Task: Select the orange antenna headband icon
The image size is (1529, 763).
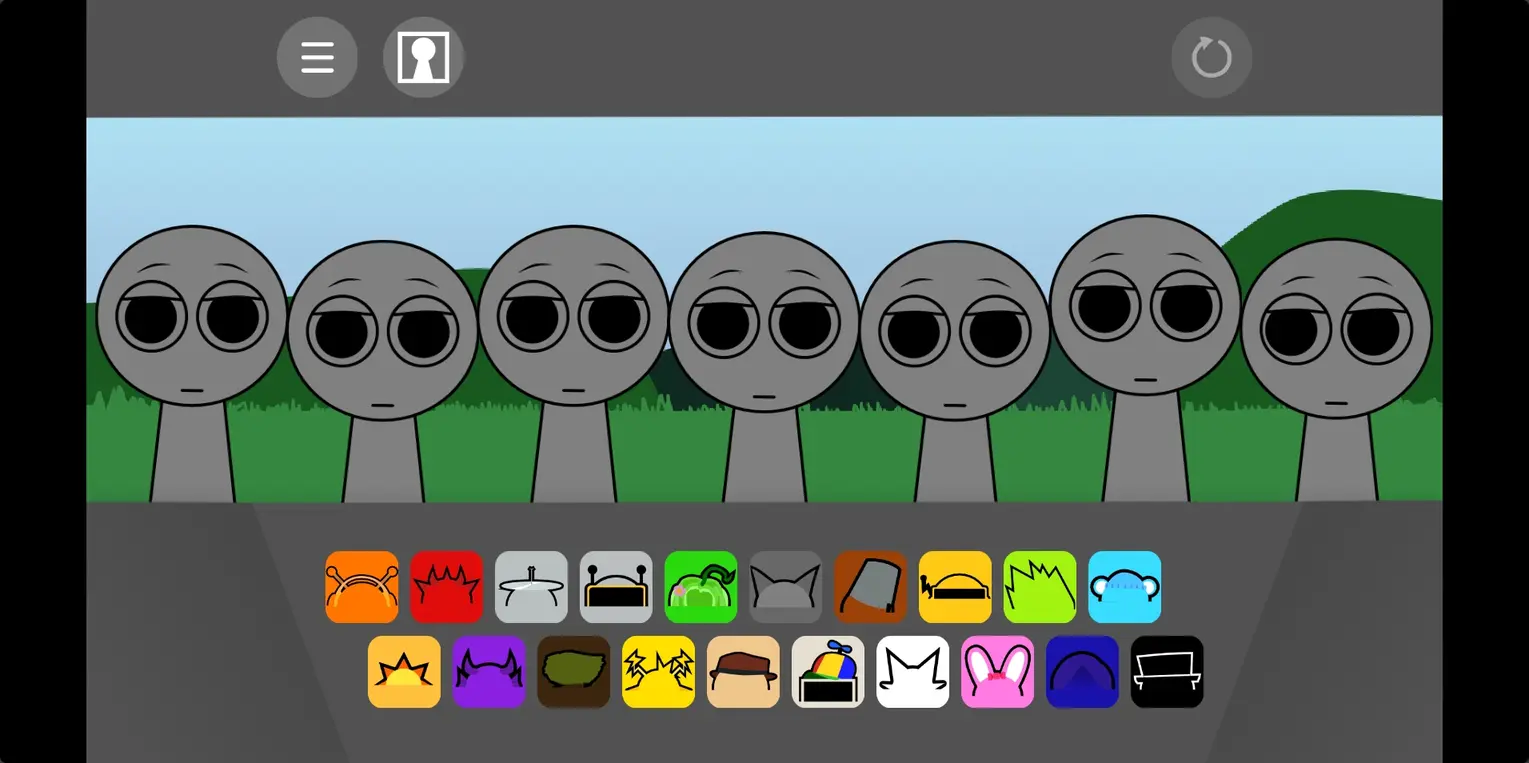Action: point(362,587)
